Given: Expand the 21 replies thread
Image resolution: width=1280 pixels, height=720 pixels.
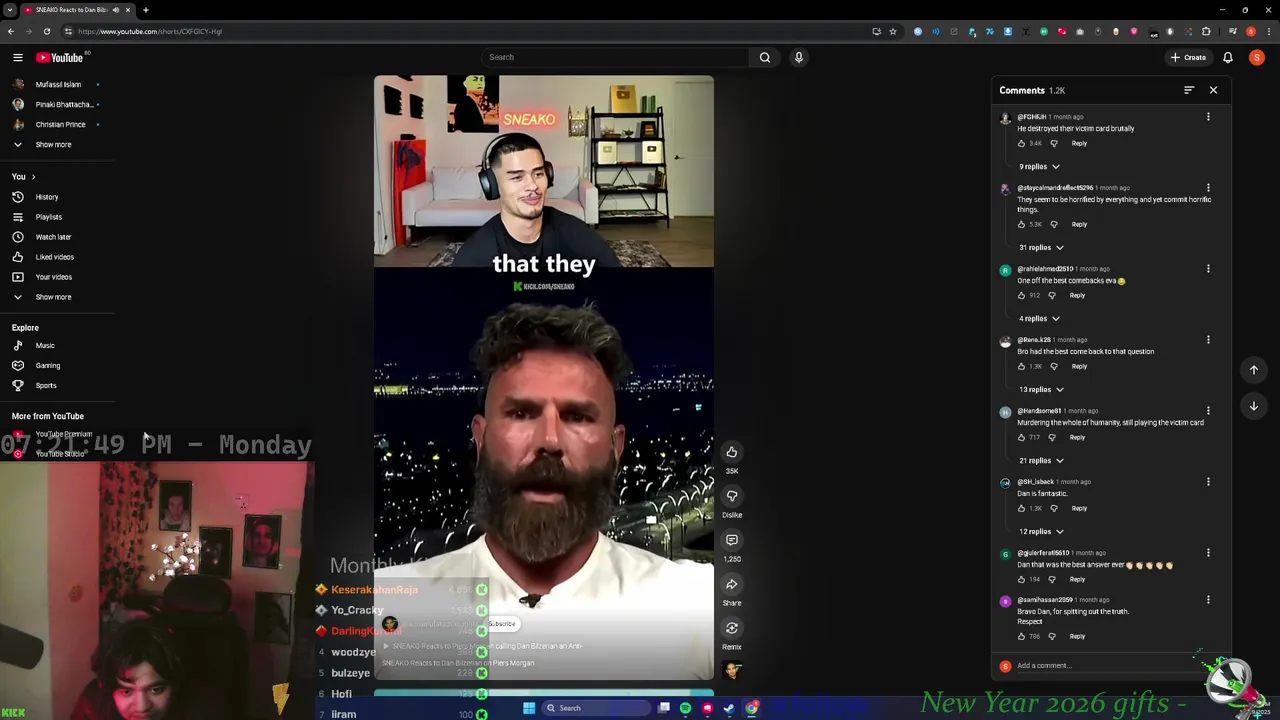Looking at the screenshot, I should point(1041,460).
